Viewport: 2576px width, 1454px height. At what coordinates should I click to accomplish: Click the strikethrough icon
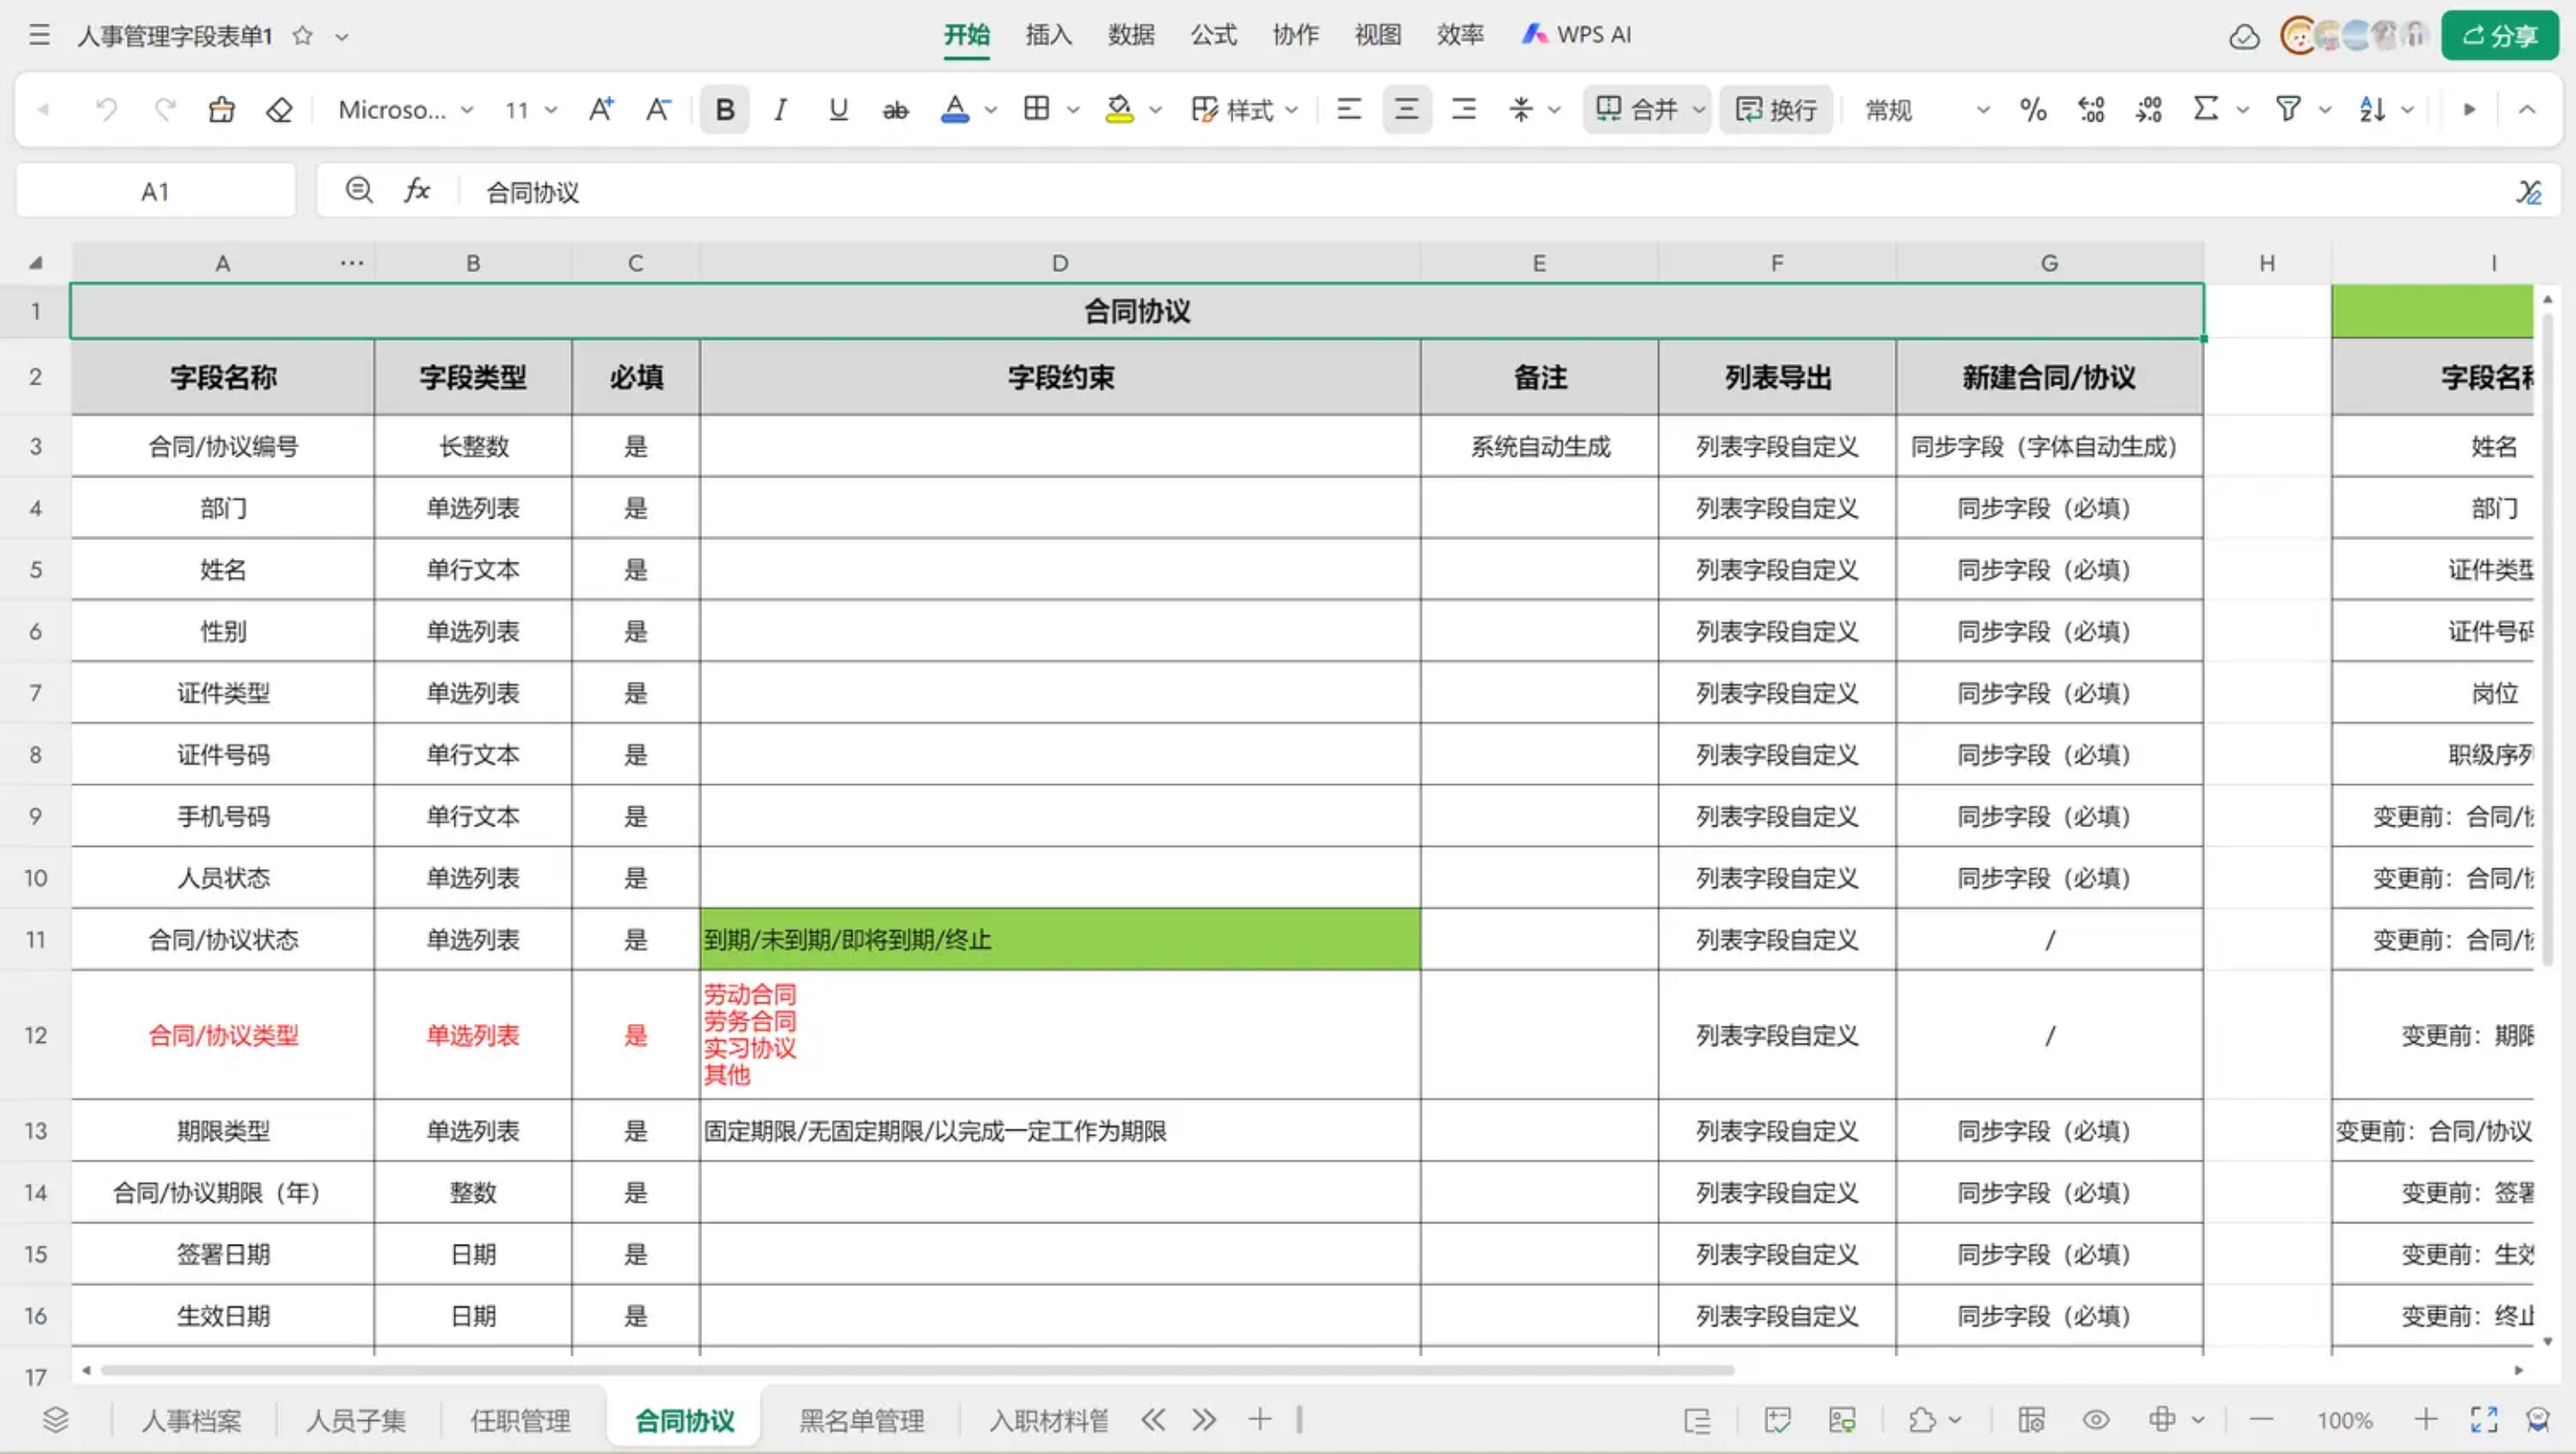[x=895, y=109]
